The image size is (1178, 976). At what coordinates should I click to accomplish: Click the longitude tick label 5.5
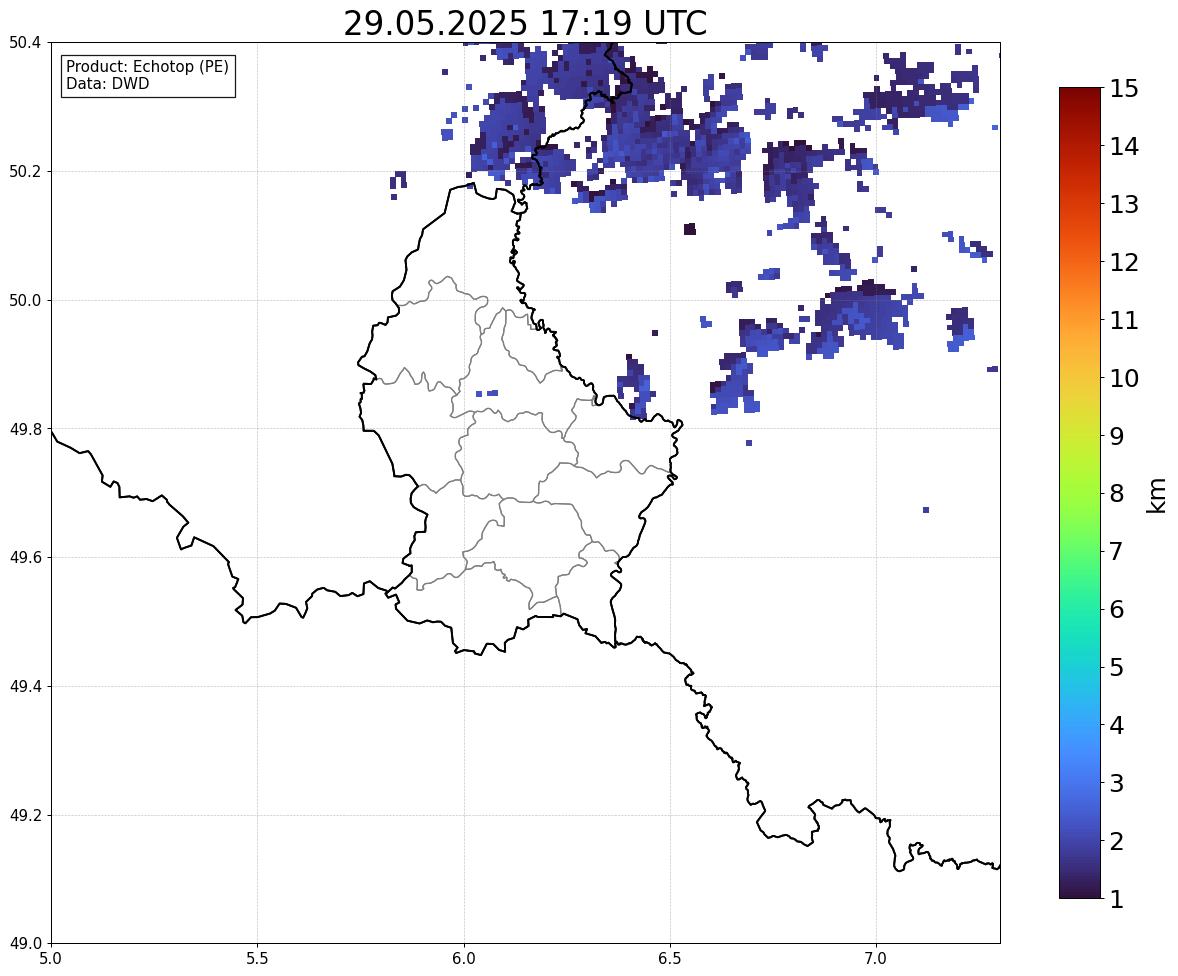coord(257,959)
